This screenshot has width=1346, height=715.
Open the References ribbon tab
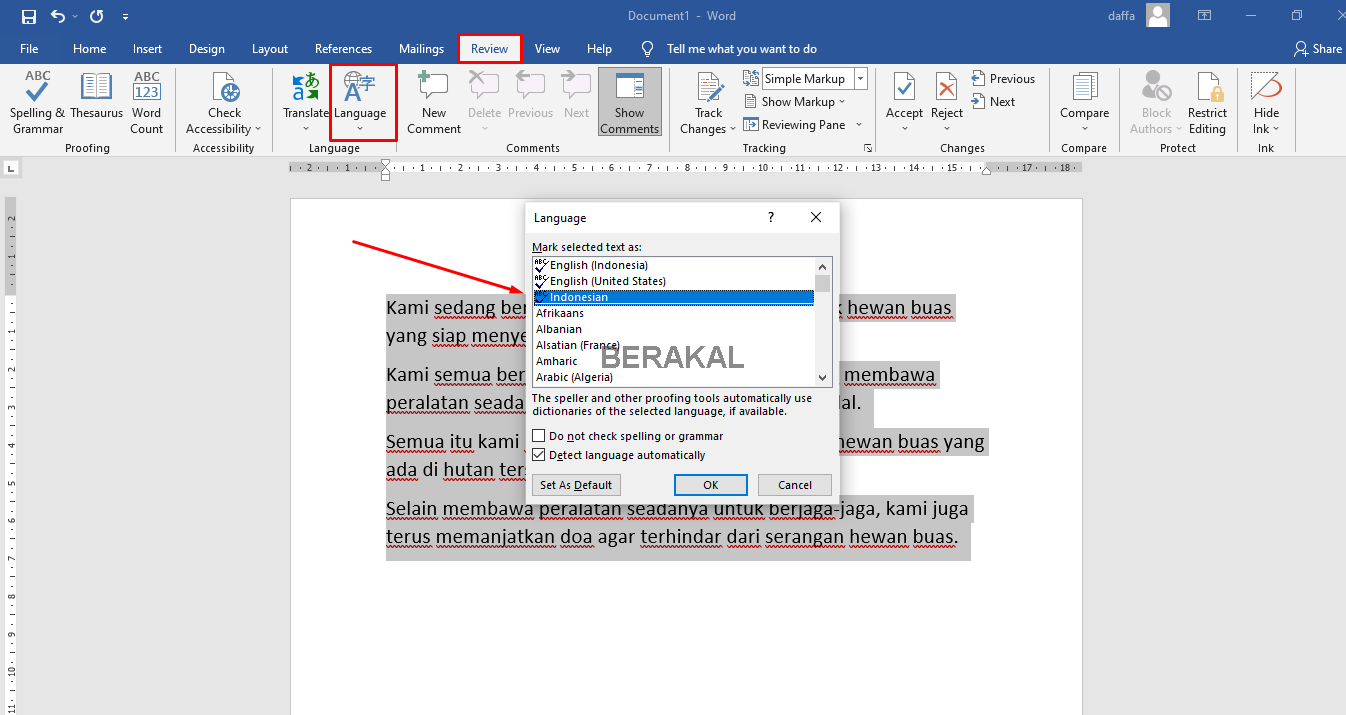tap(343, 48)
